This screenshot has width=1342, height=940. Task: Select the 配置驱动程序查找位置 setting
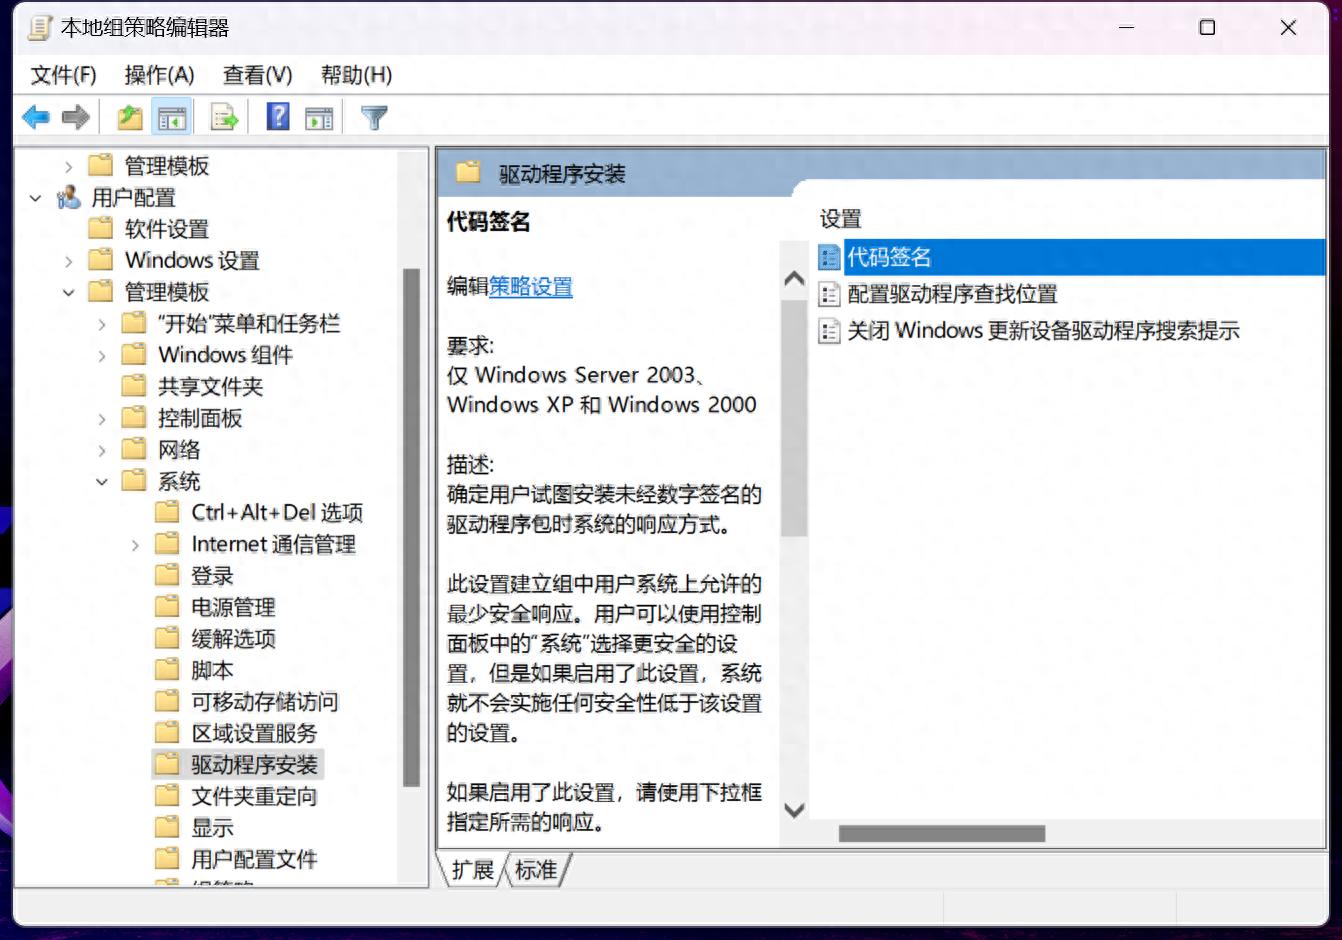(x=953, y=293)
